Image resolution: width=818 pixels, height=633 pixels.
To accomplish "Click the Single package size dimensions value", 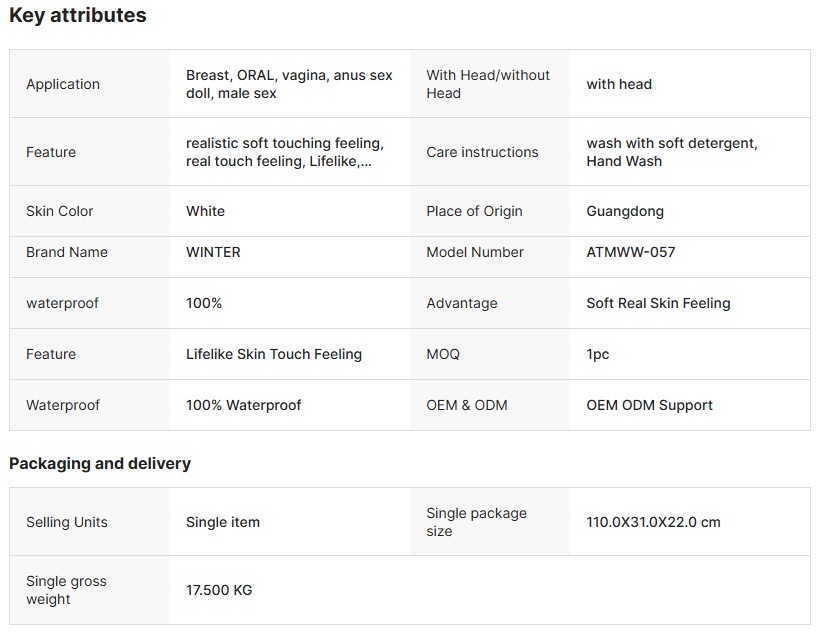I will (x=653, y=522).
